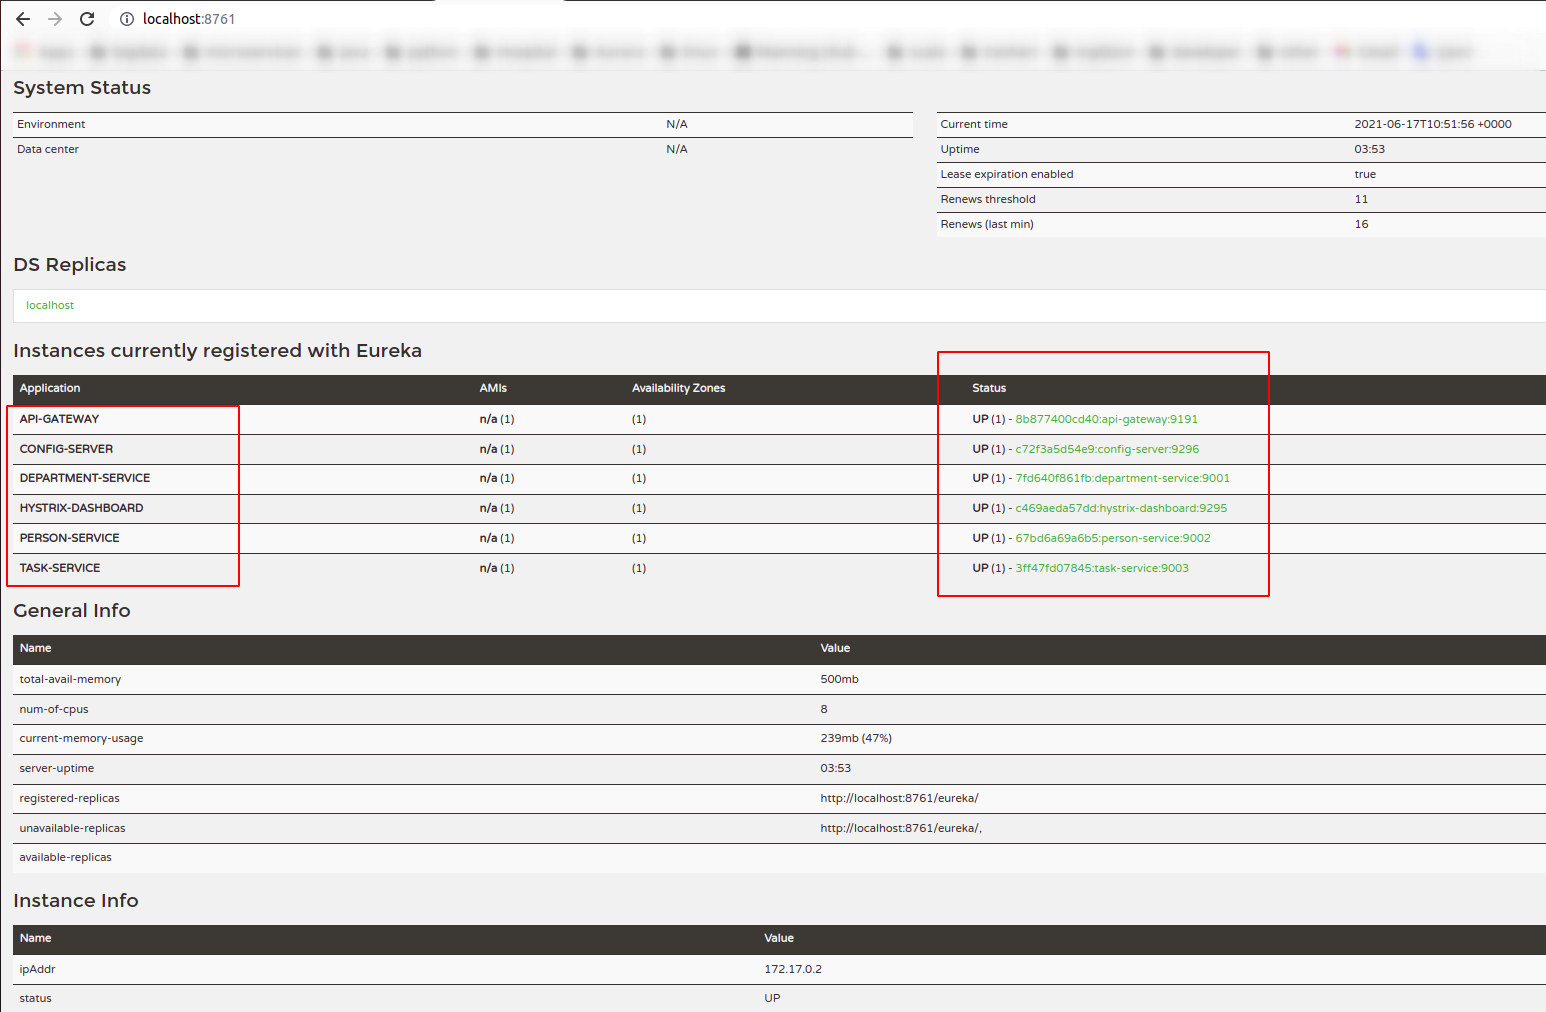Click the Value header in Instance Info table
The width and height of the screenshot is (1546, 1012).
tap(779, 938)
